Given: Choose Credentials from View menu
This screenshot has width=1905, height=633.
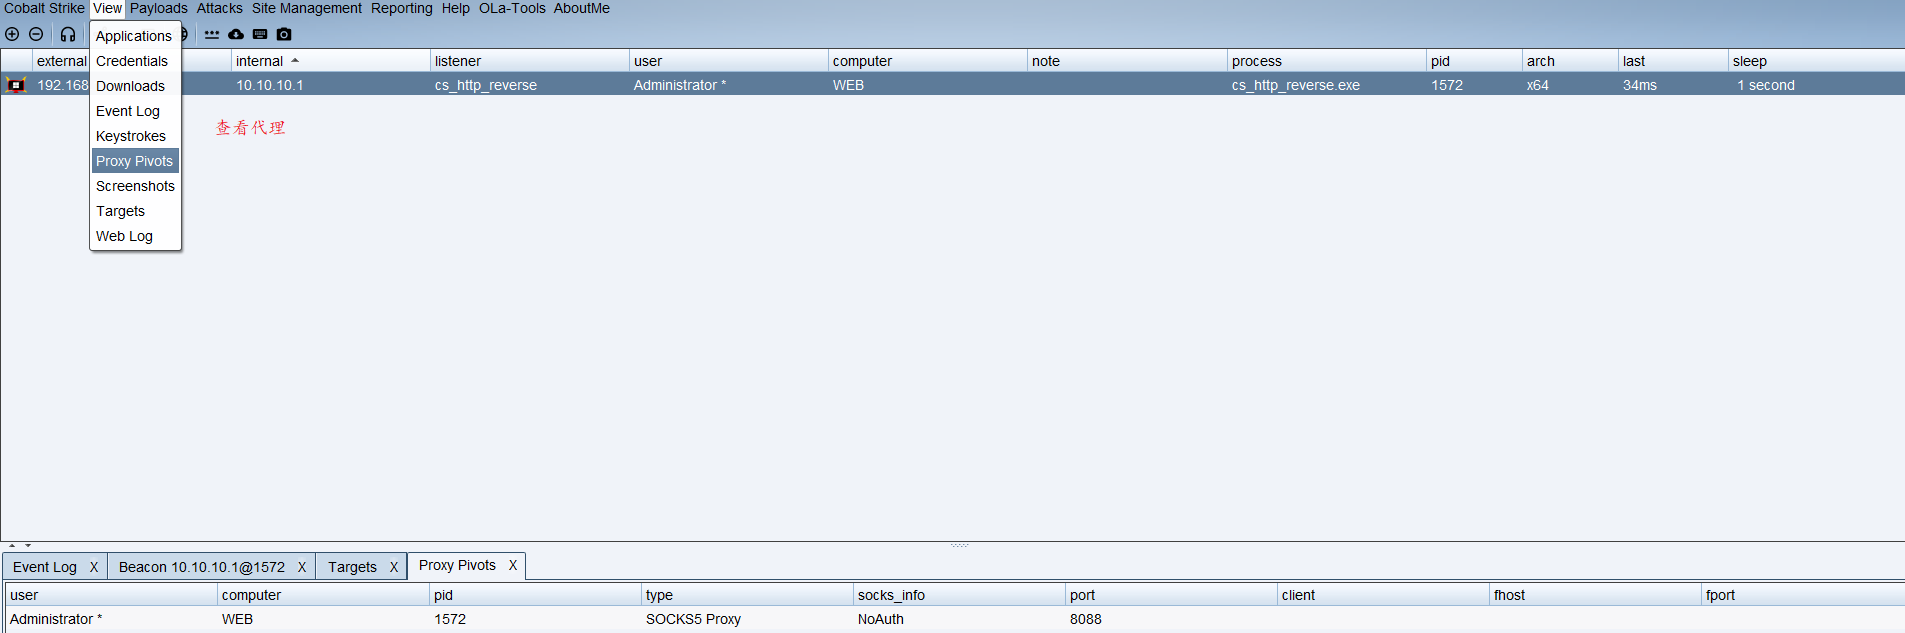Looking at the screenshot, I should click(135, 61).
